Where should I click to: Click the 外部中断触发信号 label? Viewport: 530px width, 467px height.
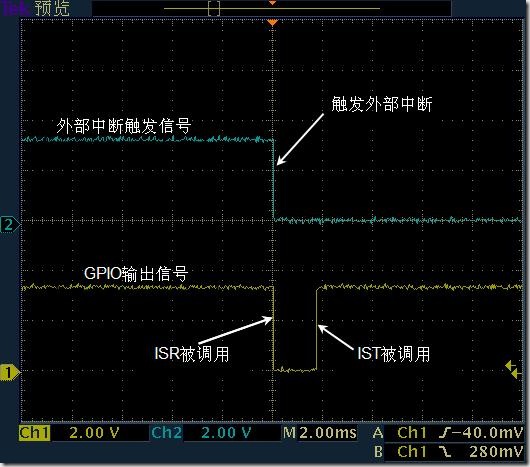click(124, 126)
